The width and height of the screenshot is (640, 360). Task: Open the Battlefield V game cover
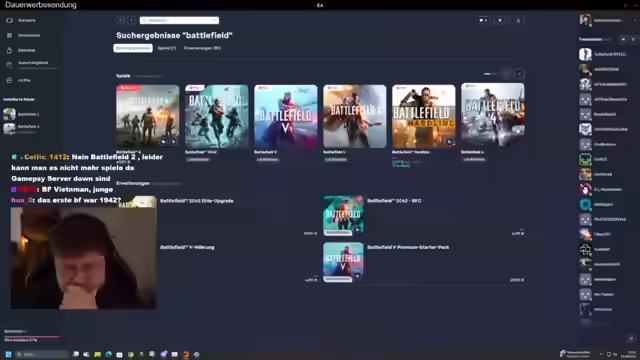(286, 116)
